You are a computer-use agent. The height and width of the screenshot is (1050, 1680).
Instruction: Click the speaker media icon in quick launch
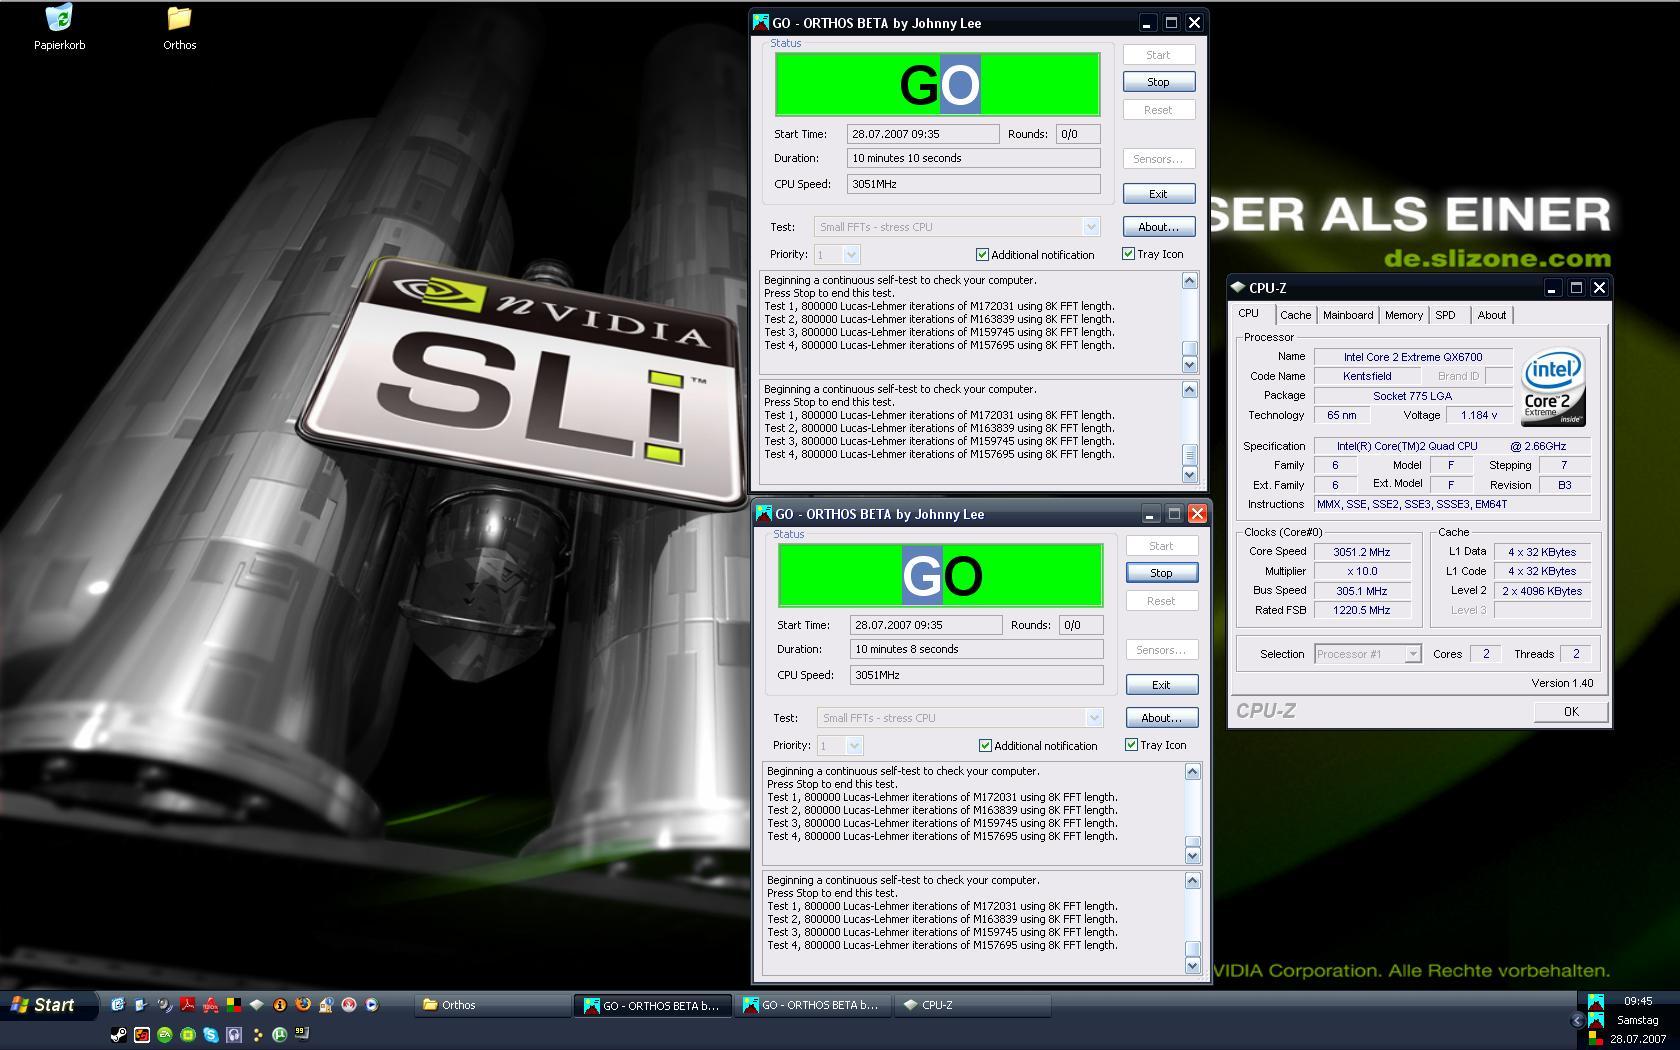pos(164,1004)
